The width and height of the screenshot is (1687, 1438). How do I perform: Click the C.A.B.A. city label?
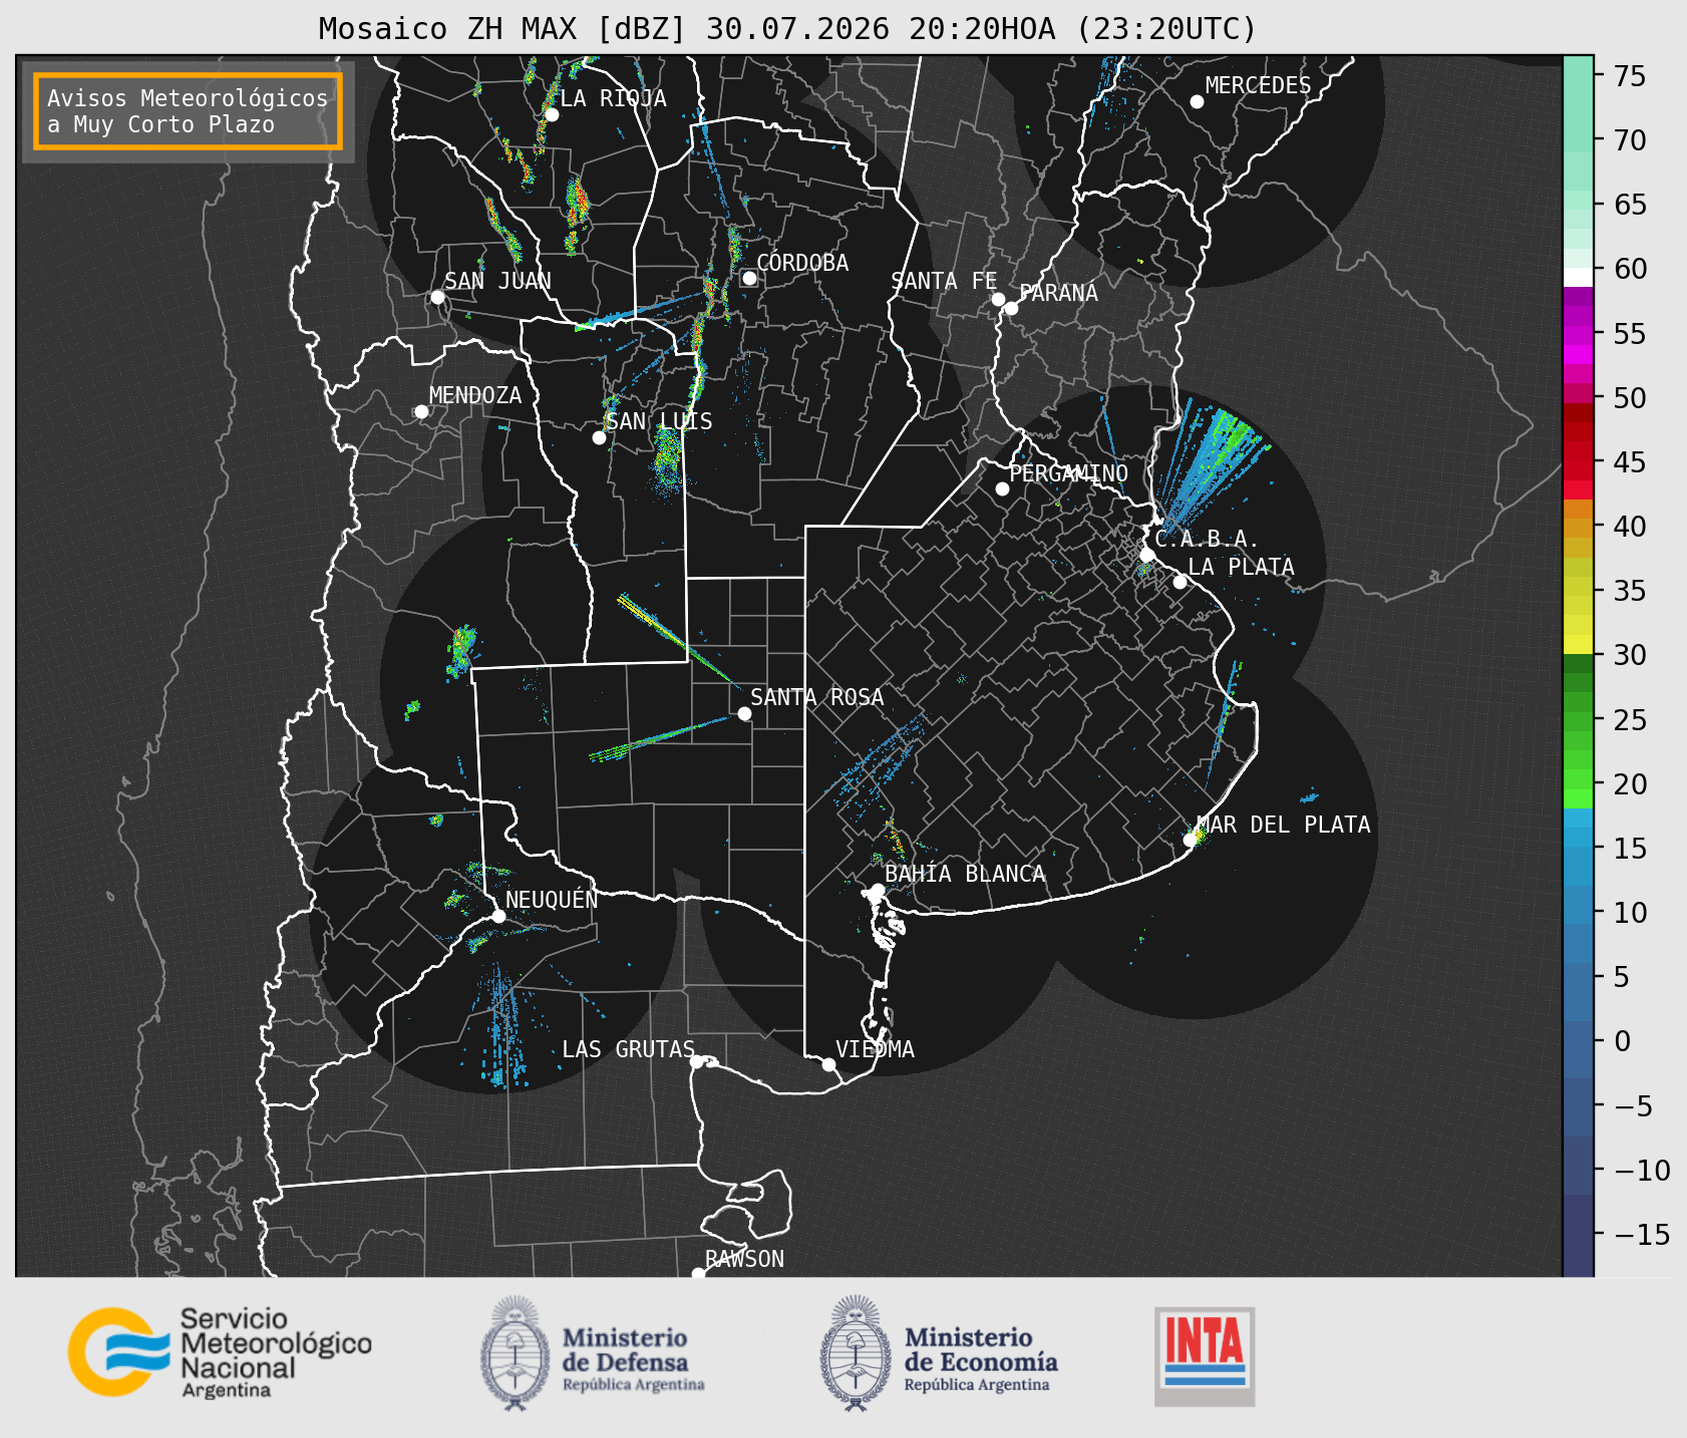pos(1207,539)
